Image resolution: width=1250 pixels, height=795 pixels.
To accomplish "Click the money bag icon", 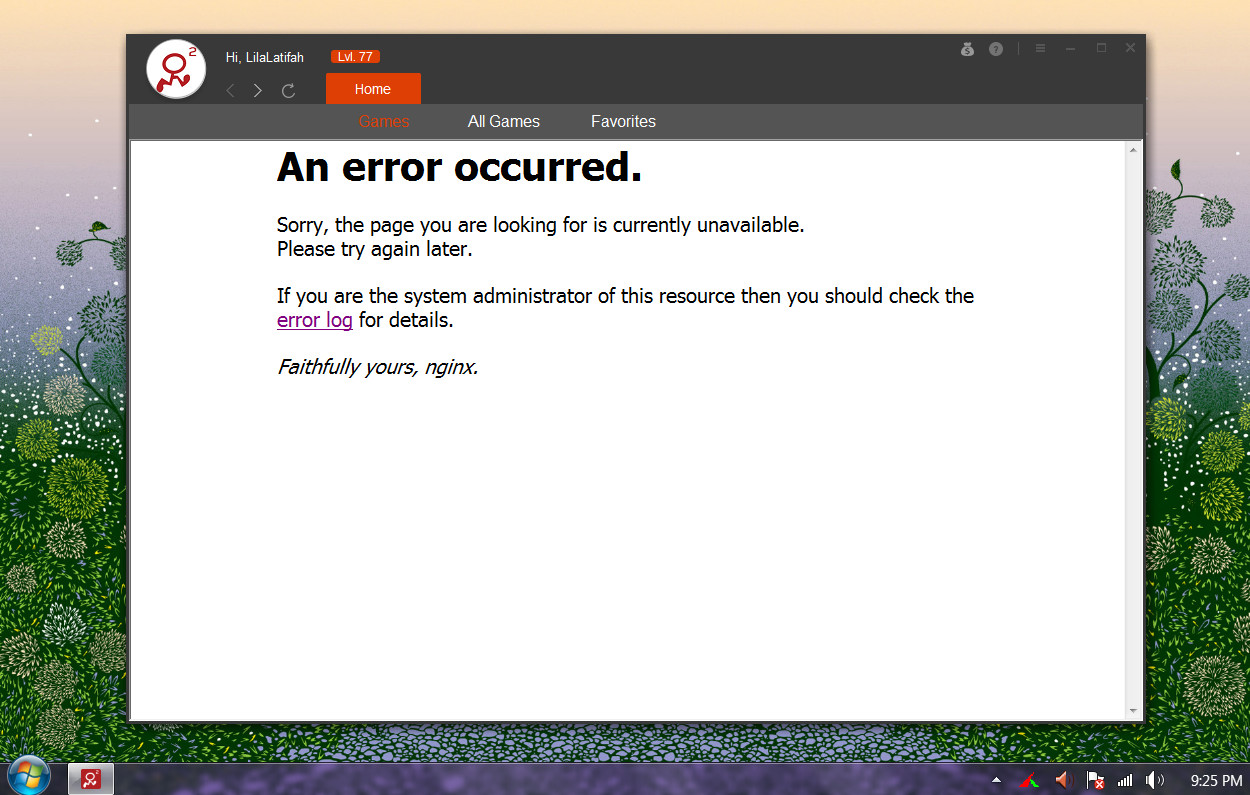I will click(x=967, y=49).
